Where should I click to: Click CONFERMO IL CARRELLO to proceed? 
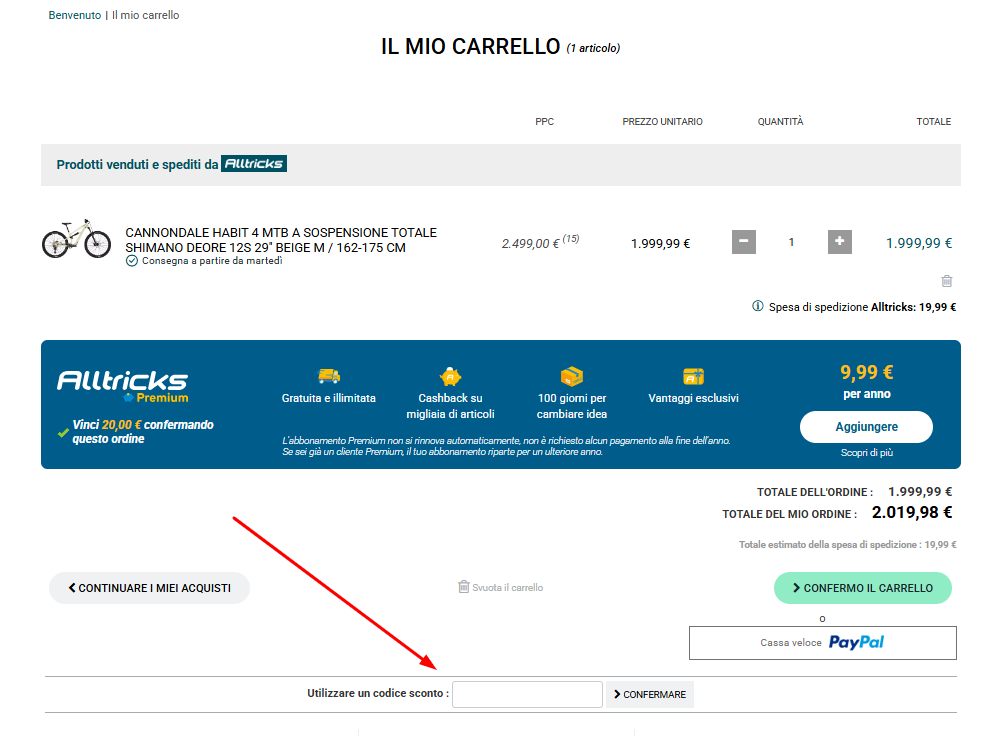coord(862,588)
